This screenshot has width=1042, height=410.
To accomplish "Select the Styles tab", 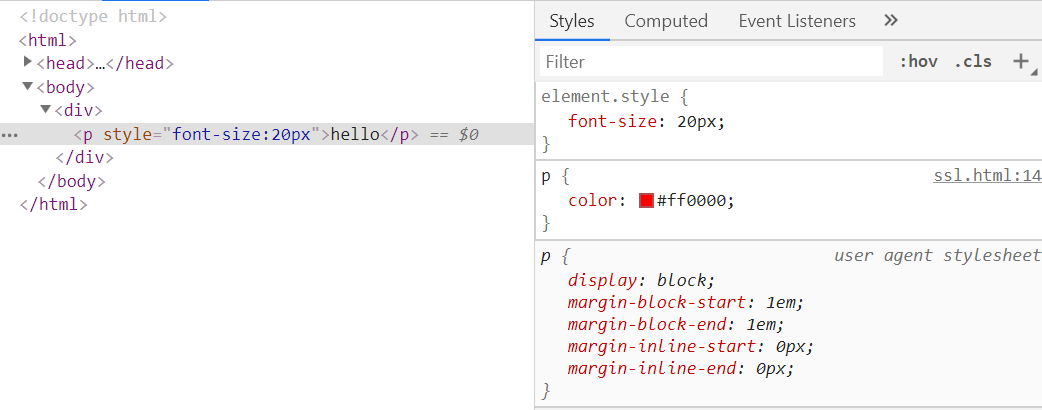I will click(x=572, y=21).
